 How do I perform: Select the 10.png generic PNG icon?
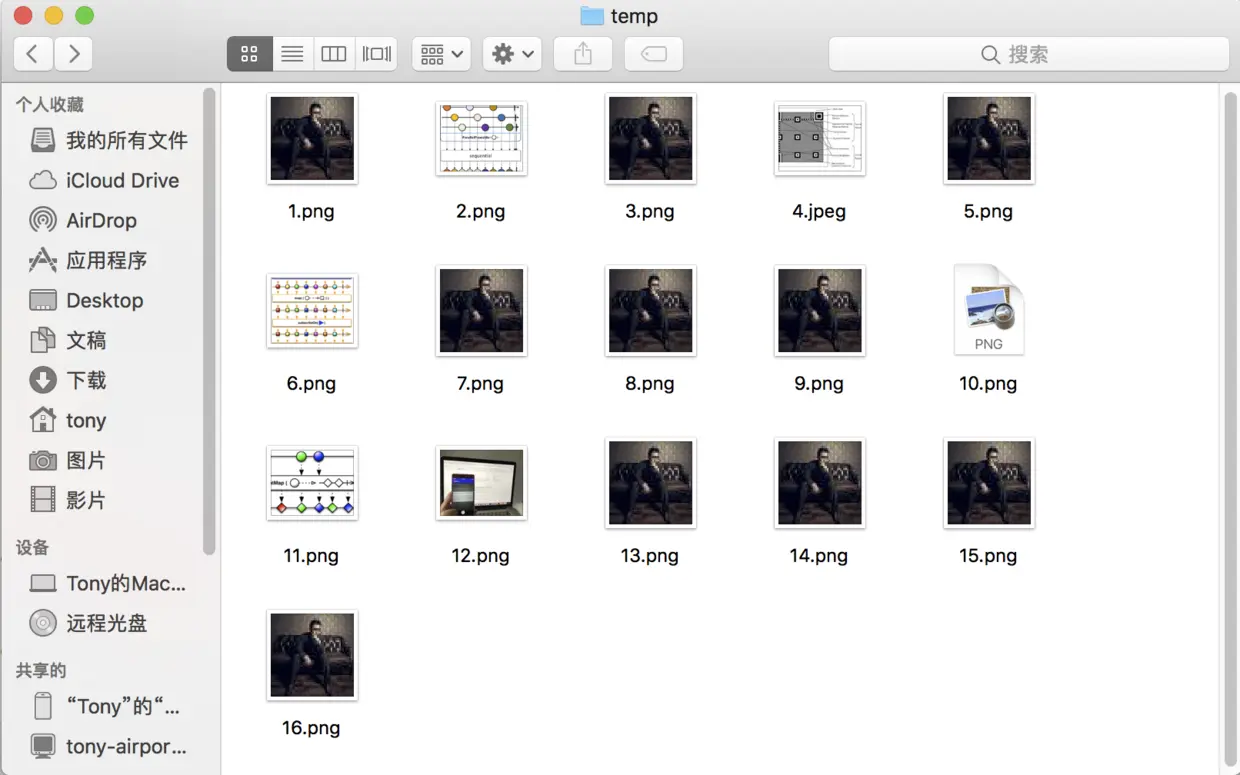988,309
